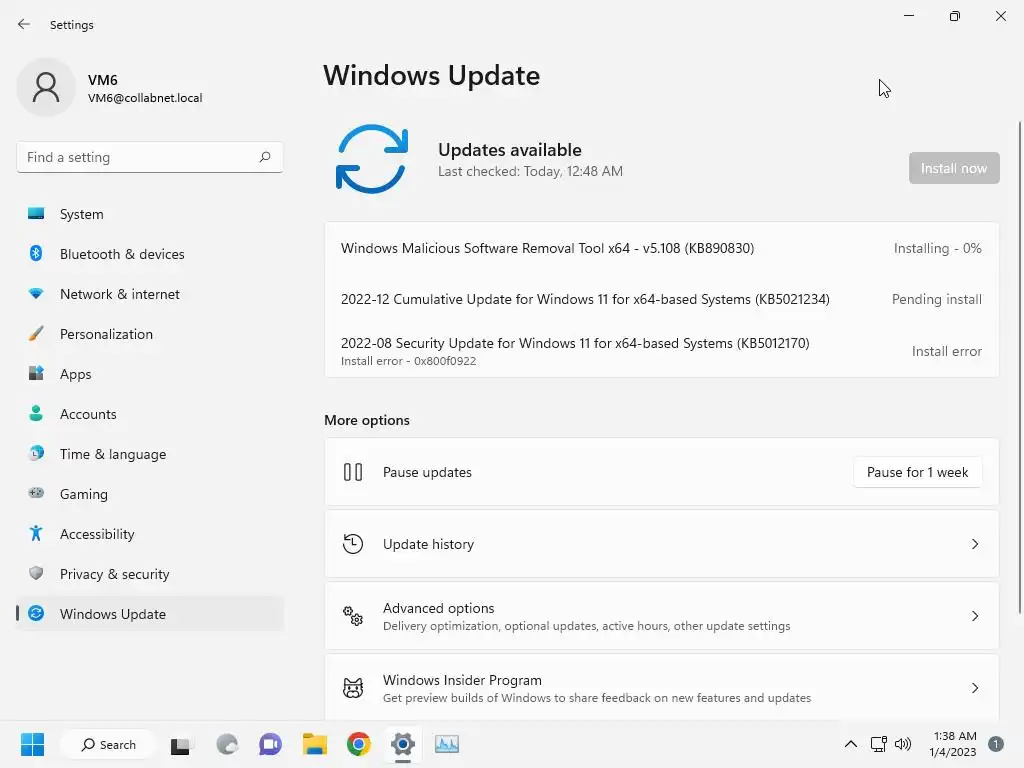Click the Pause updates pause icon
The height and width of the screenshot is (768, 1024).
pyautogui.click(x=353, y=472)
